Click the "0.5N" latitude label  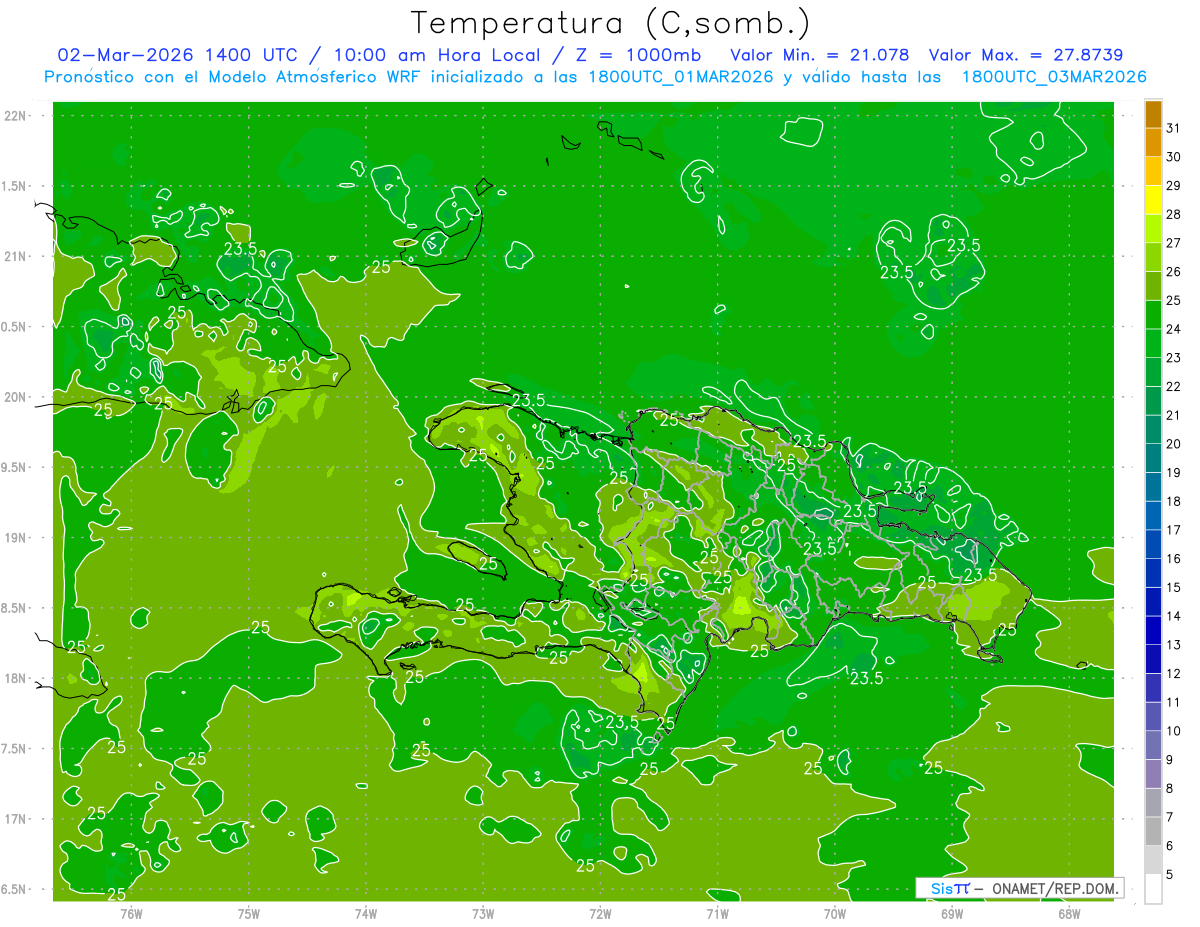[x=15, y=327]
